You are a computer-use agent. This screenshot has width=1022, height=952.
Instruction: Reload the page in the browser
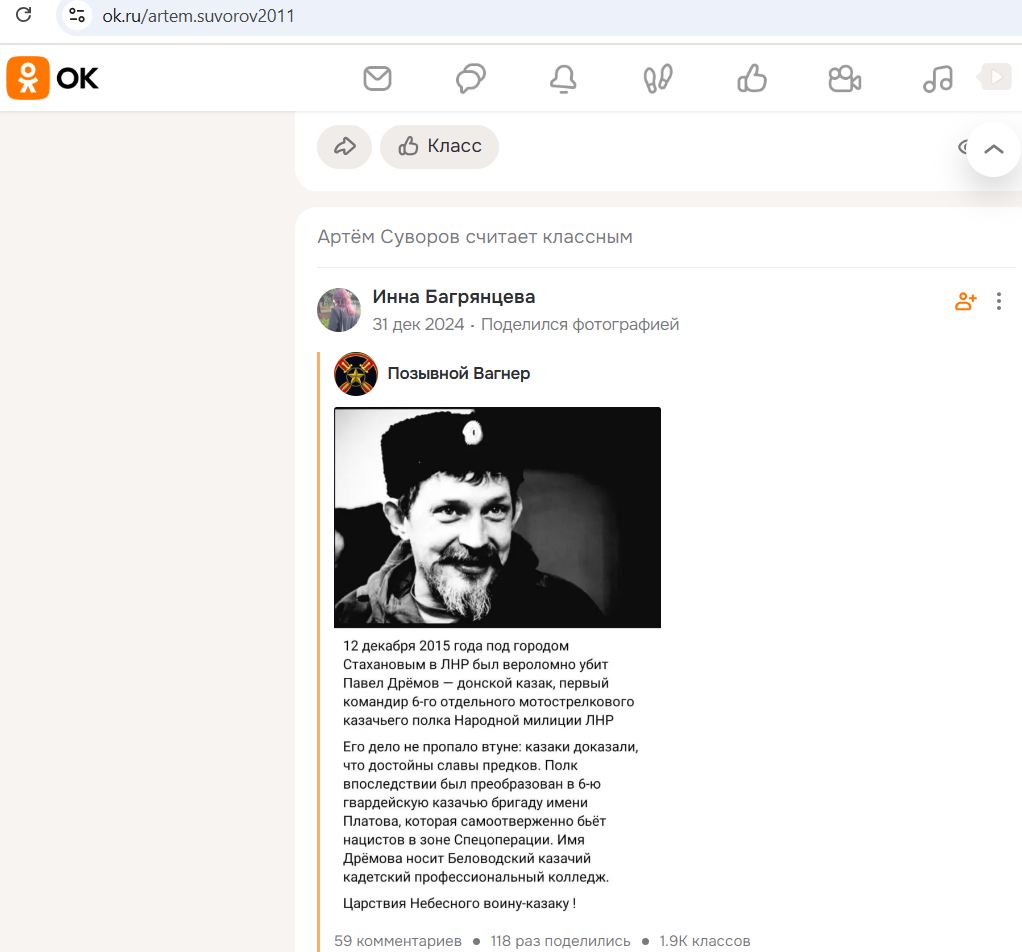23,15
